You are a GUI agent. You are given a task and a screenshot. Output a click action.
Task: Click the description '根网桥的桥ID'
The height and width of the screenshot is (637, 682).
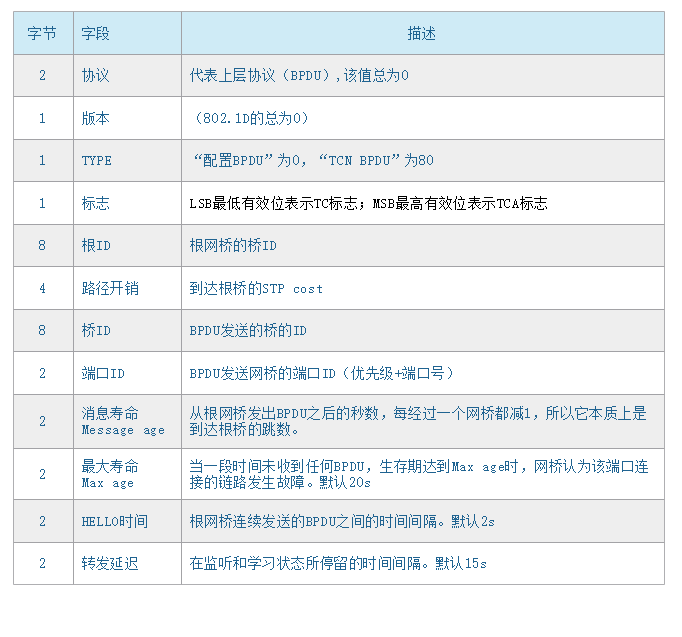233,245
